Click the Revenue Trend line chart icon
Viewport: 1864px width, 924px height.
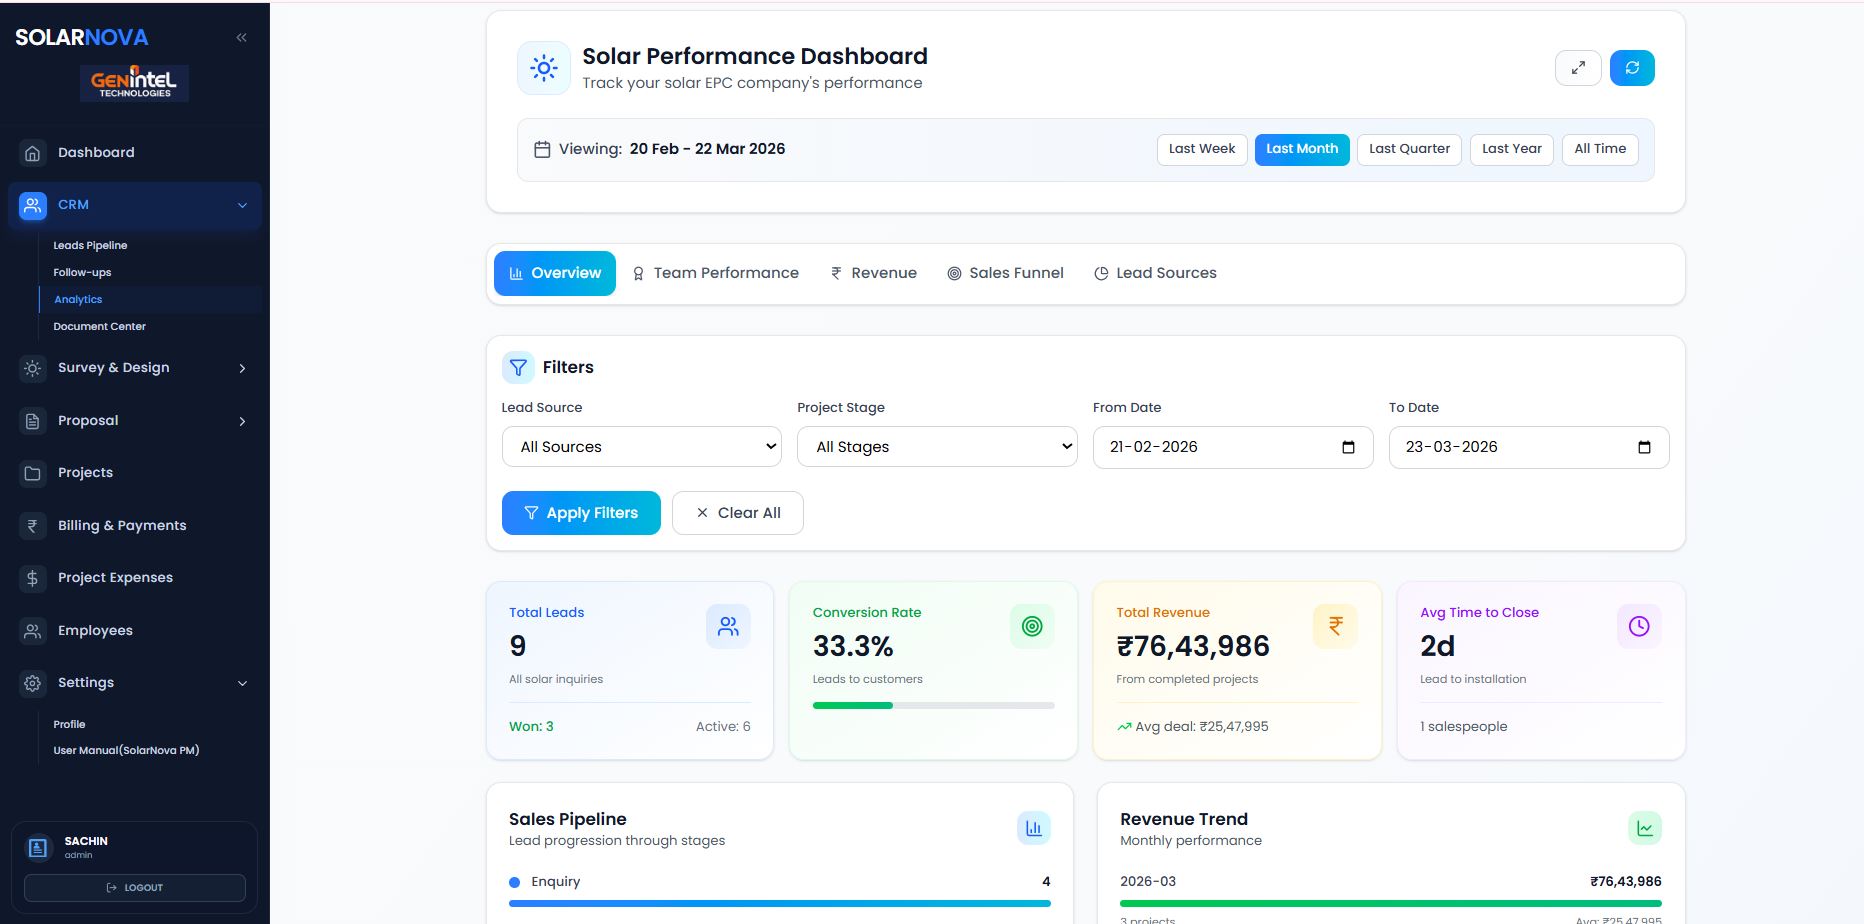tap(1644, 828)
